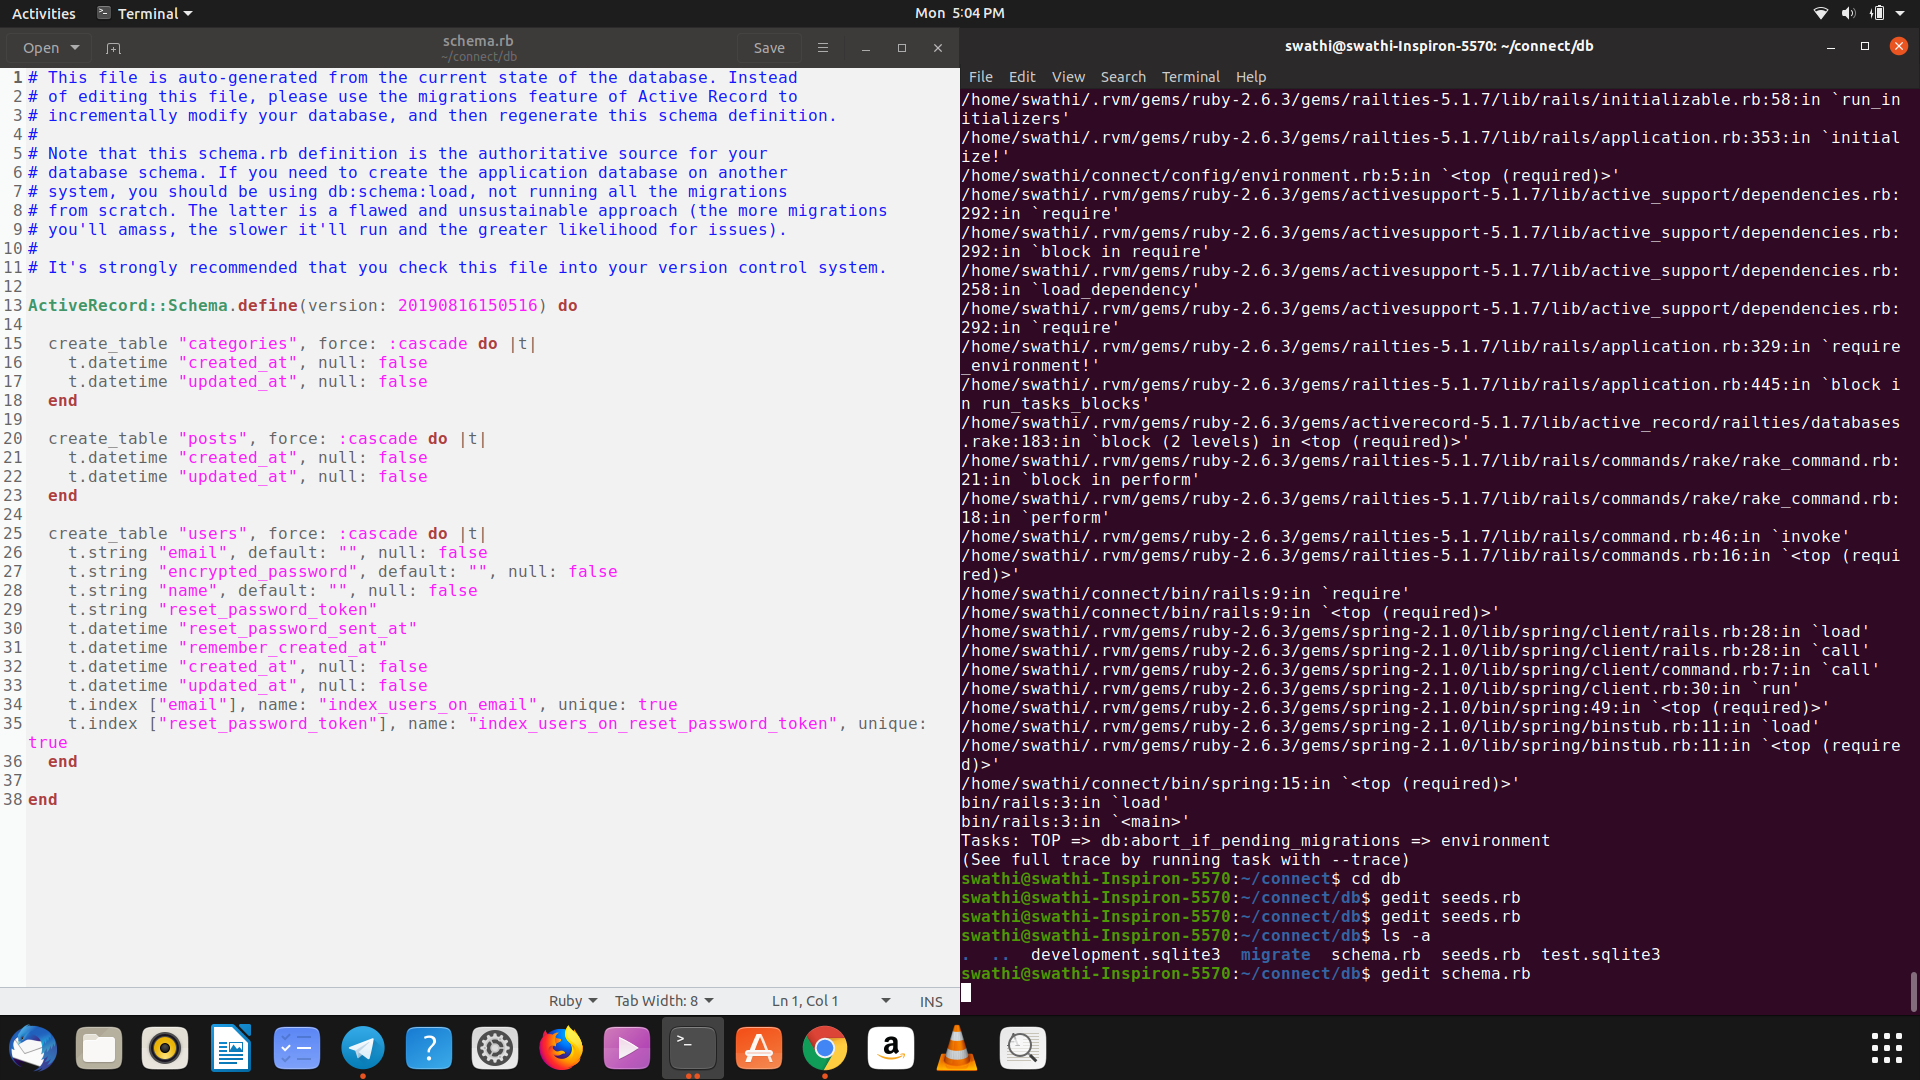This screenshot has height=1080, width=1920.
Task: Launch Firefox browser from the dock
Action: 560,1048
